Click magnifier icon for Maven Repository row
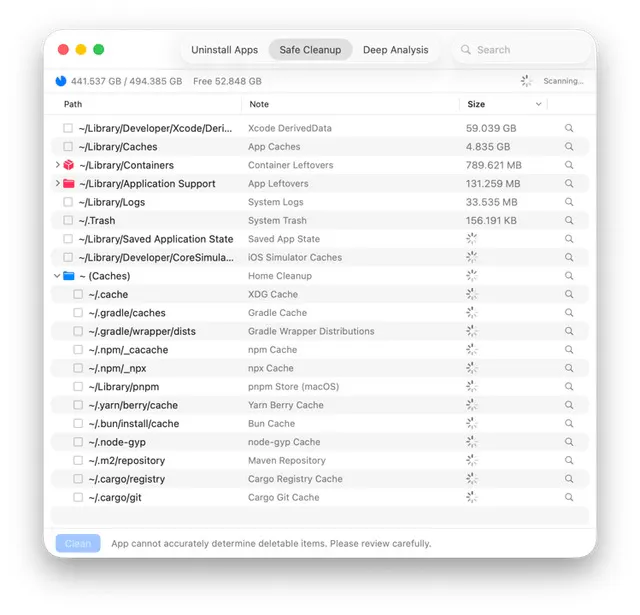640x615 pixels. (569, 460)
